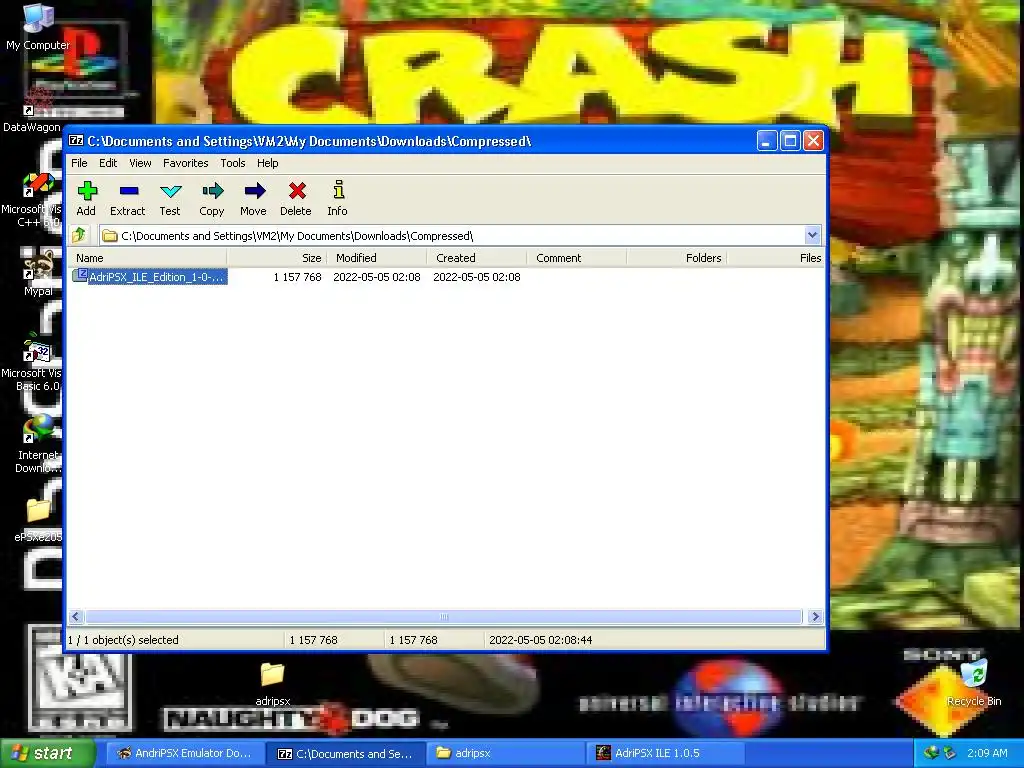Click status bar timestamp 2022-05-05 02:08:44
This screenshot has width=1024, height=768.
(x=541, y=640)
